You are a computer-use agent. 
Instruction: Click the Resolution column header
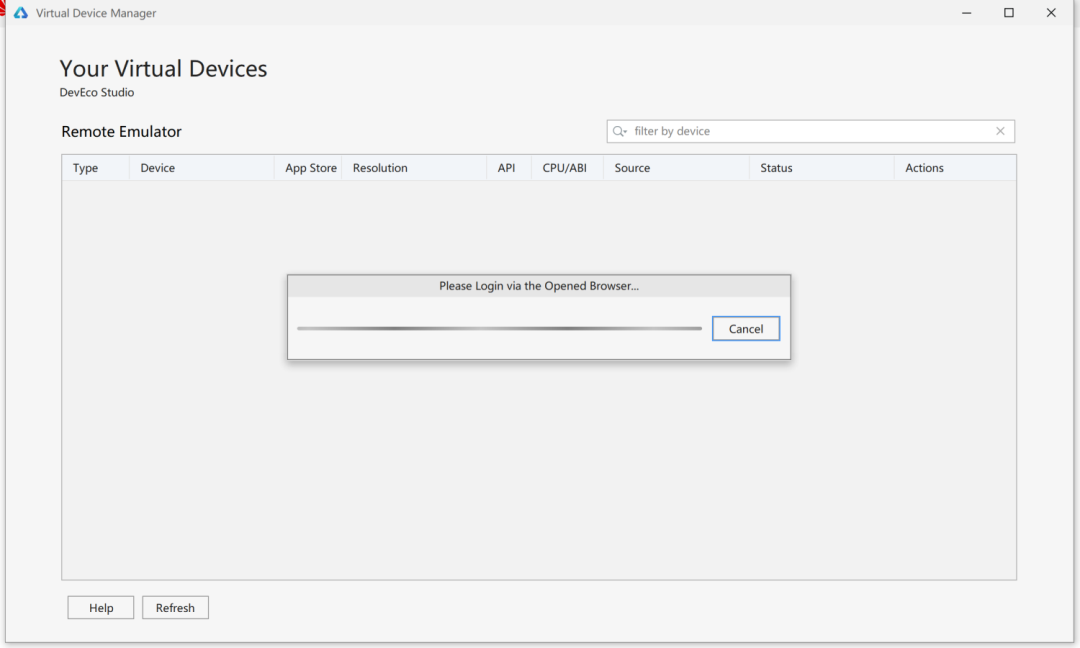[x=380, y=168]
